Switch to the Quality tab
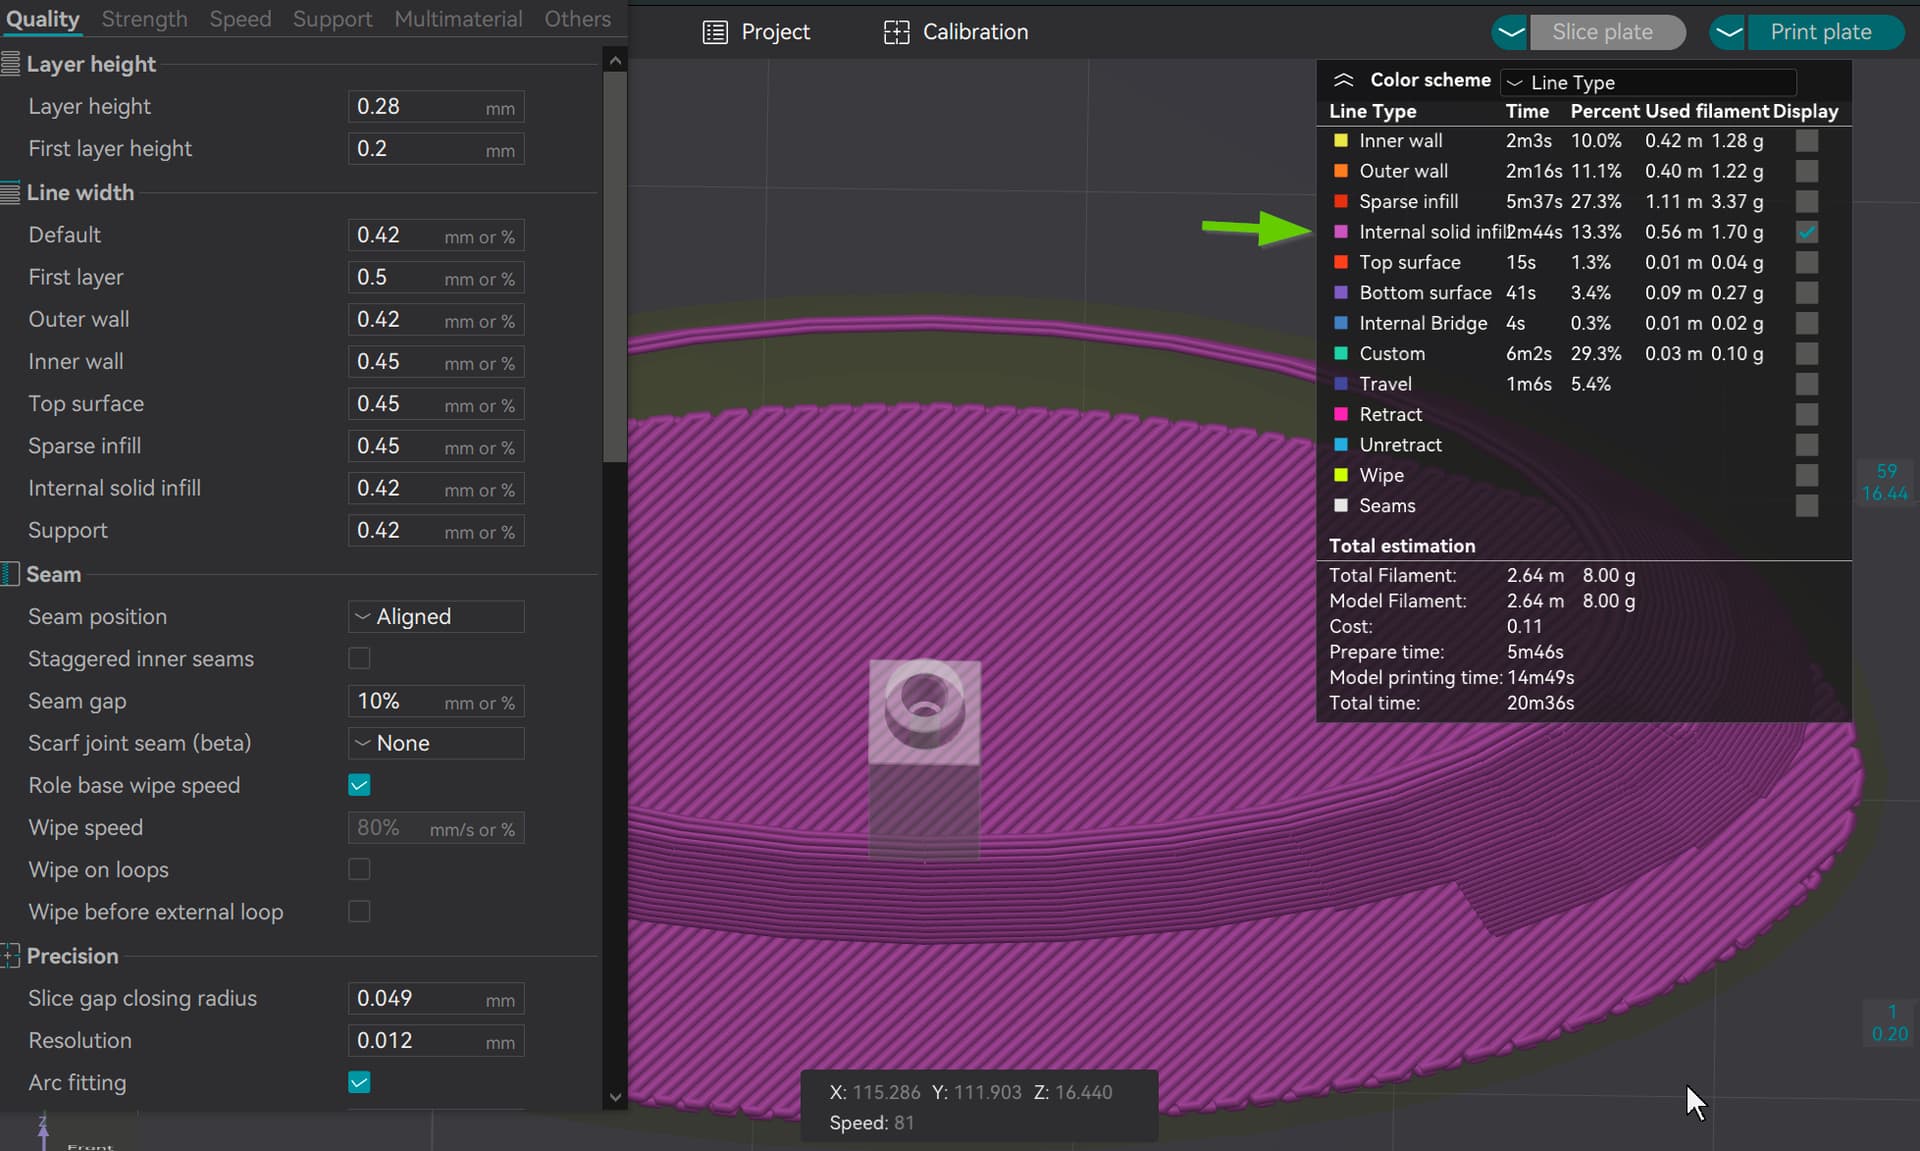1920x1151 pixels. click(42, 19)
